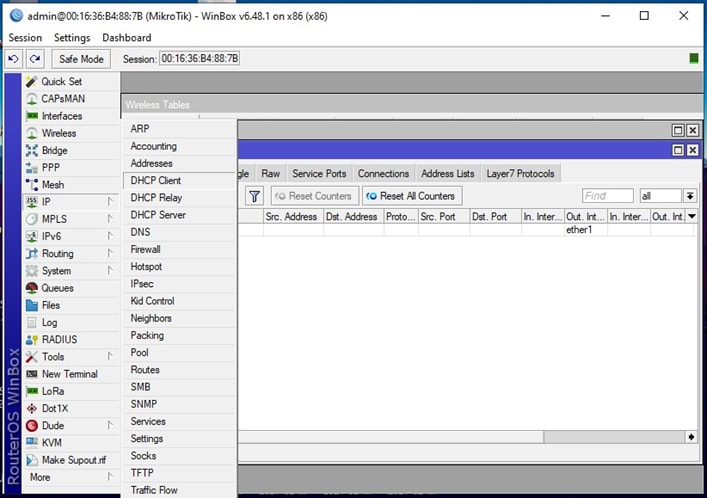Screen dimensions: 707x498
Task: Open the Mesh sidebar icon
Action: [x=32, y=184]
